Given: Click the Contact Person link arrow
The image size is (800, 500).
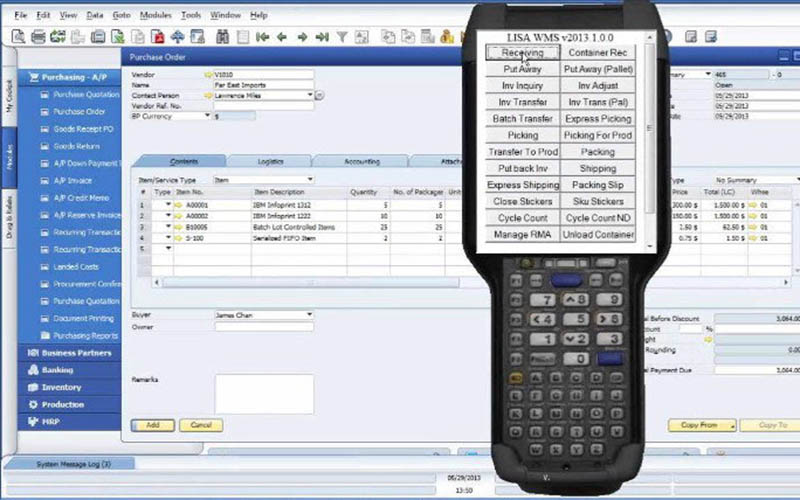Looking at the screenshot, I should coord(208,95).
